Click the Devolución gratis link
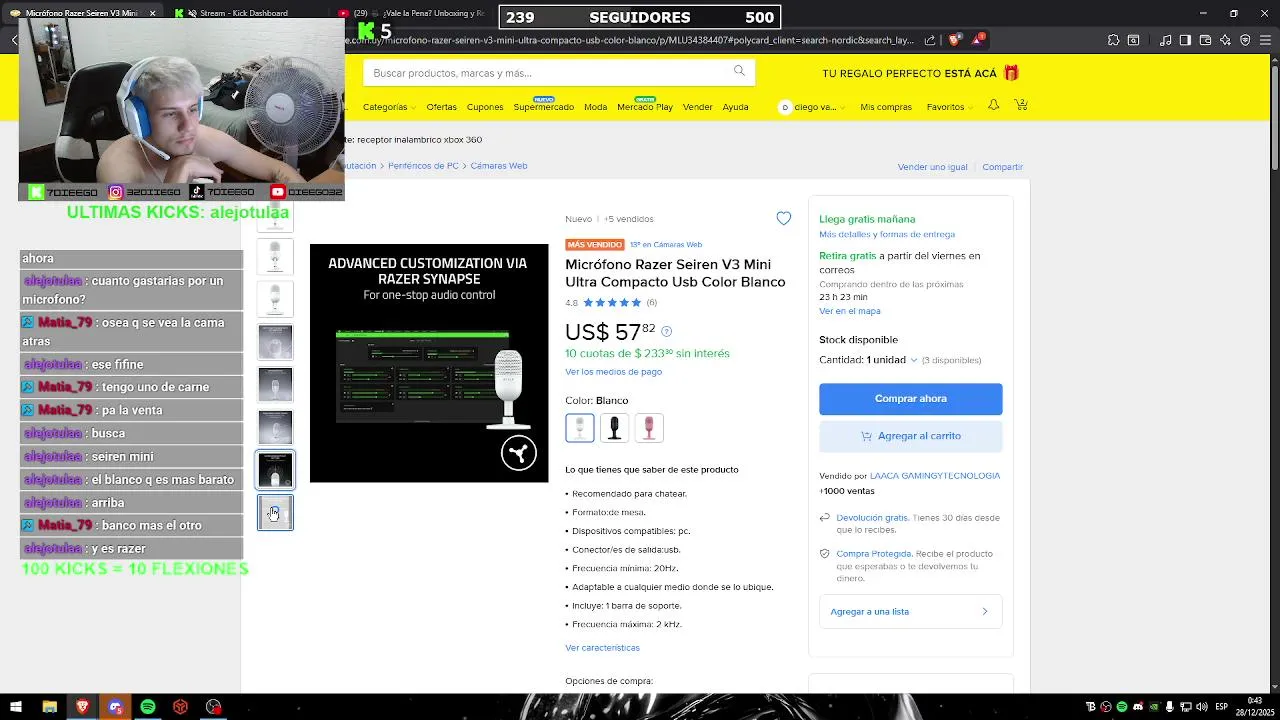1280x720 pixels. pos(872,518)
